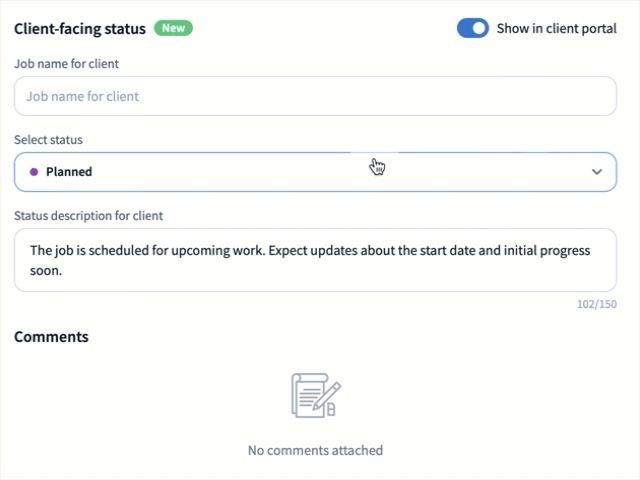Click the green New badge
This screenshot has height=480, width=640.
[x=173, y=28]
